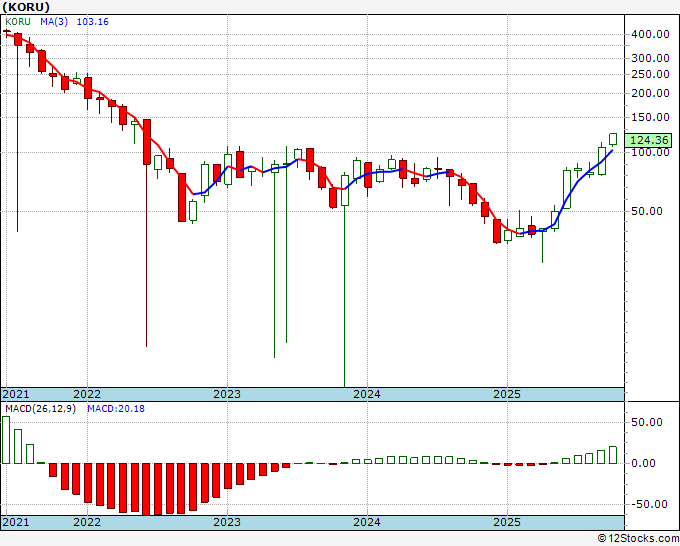Click the MACD(26,12,9) indicator label

click(x=40, y=409)
